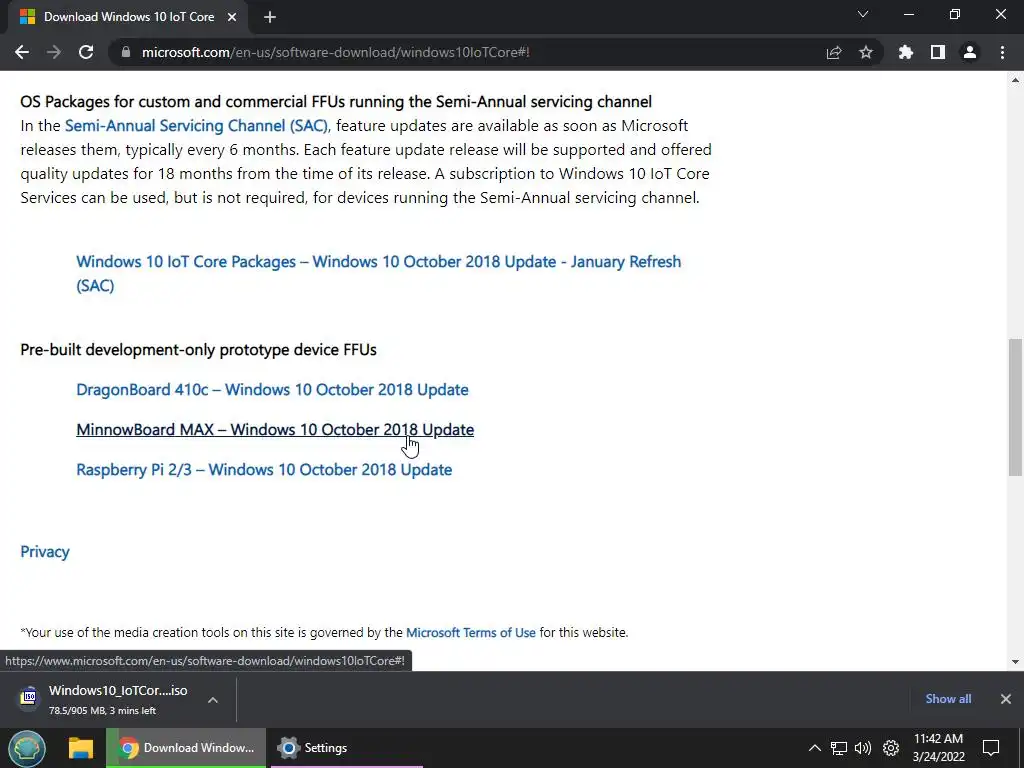The width and height of the screenshot is (1024, 768).
Task: Open a new browser tab
Action: pyautogui.click(x=270, y=17)
